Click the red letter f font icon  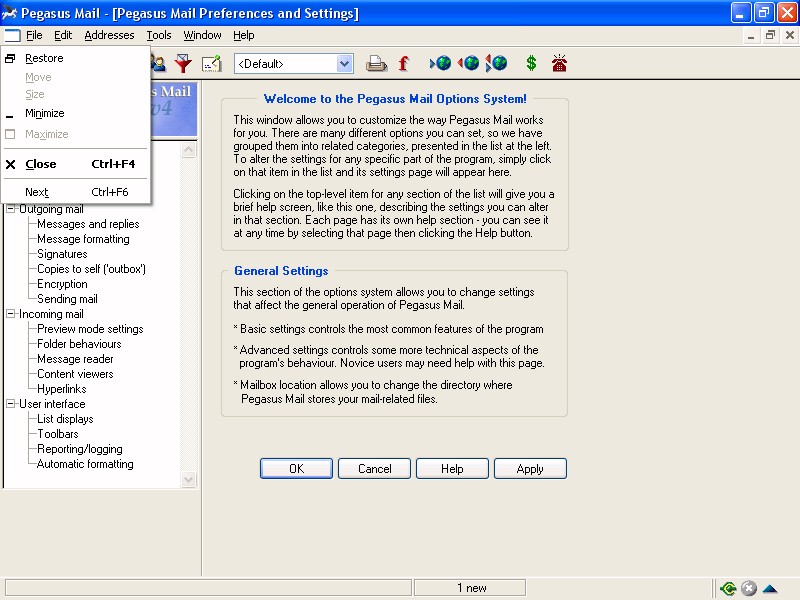404,63
